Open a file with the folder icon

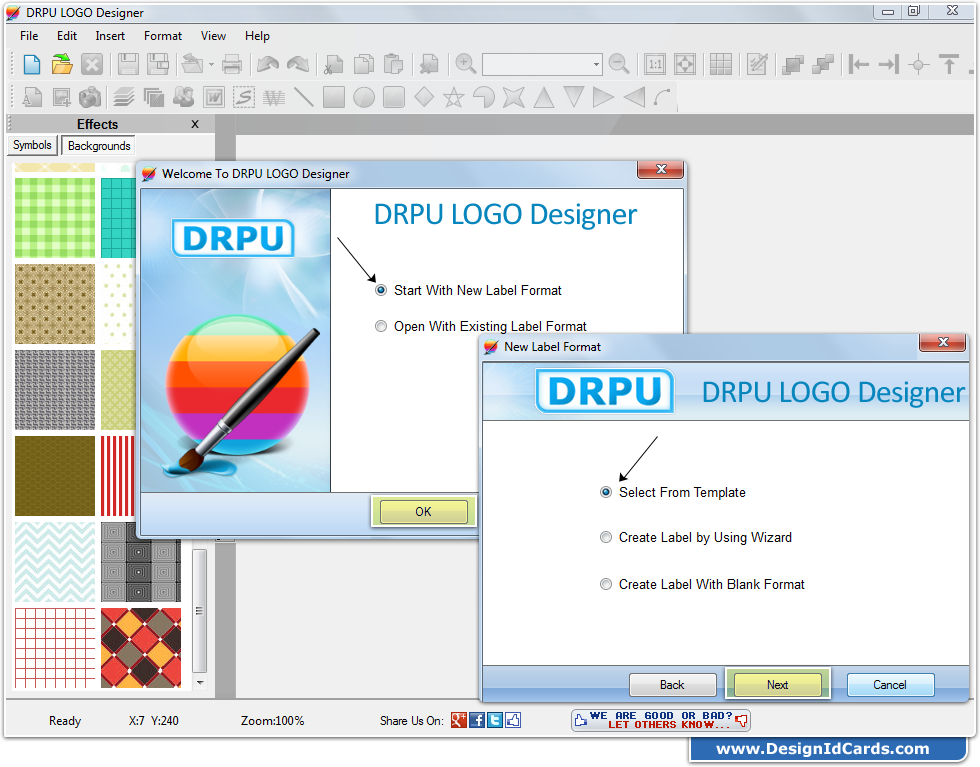click(x=62, y=64)
